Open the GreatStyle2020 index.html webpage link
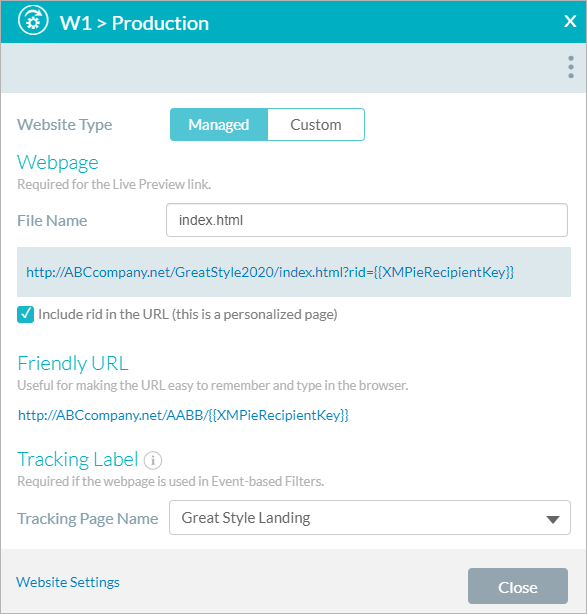Viewport: 587px width, 614px height. point(270,272)
